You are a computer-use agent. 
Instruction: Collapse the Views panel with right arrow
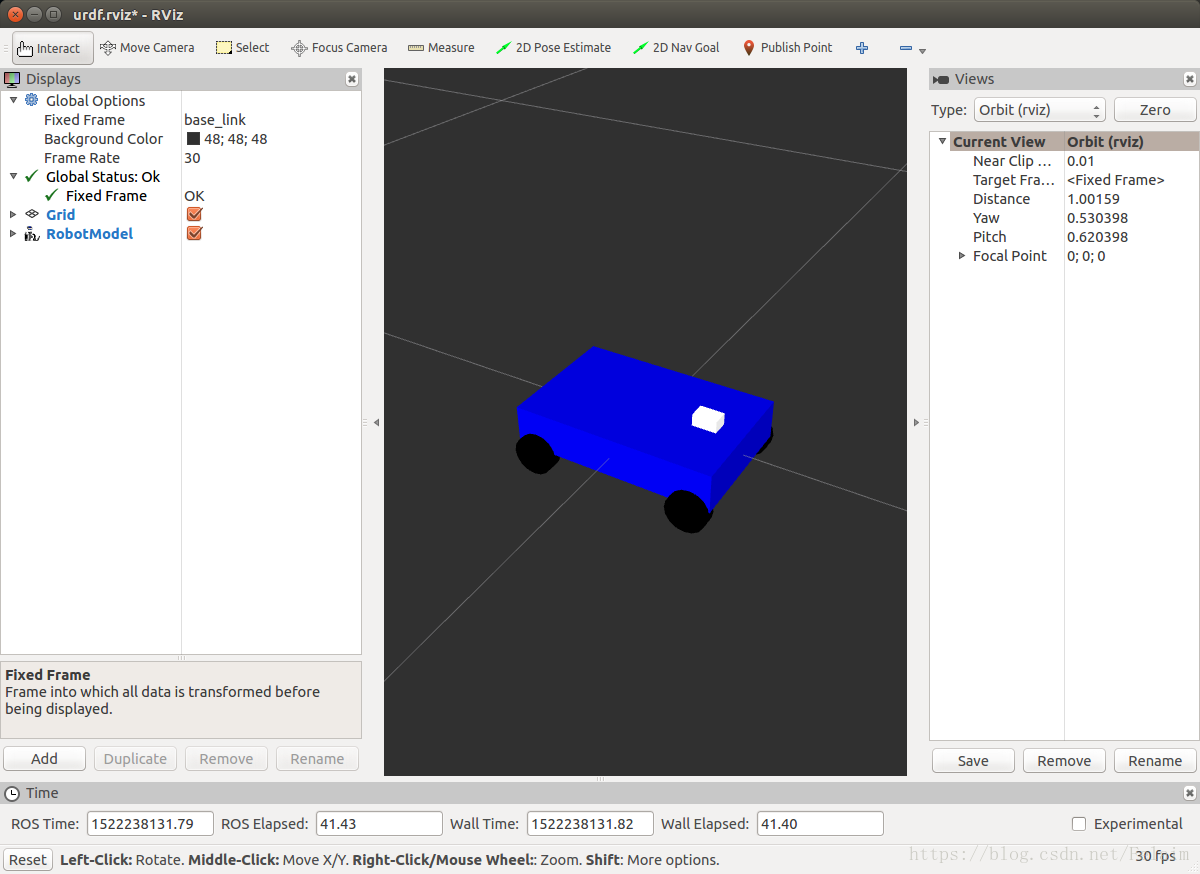tap(916, 423)
